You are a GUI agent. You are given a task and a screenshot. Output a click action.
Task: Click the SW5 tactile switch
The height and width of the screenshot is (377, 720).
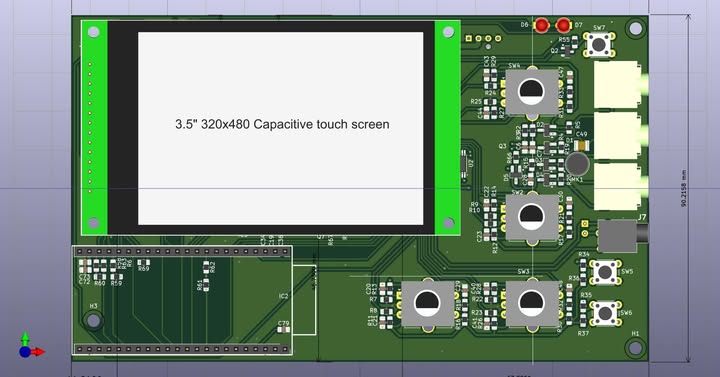(x=605, y=272)
